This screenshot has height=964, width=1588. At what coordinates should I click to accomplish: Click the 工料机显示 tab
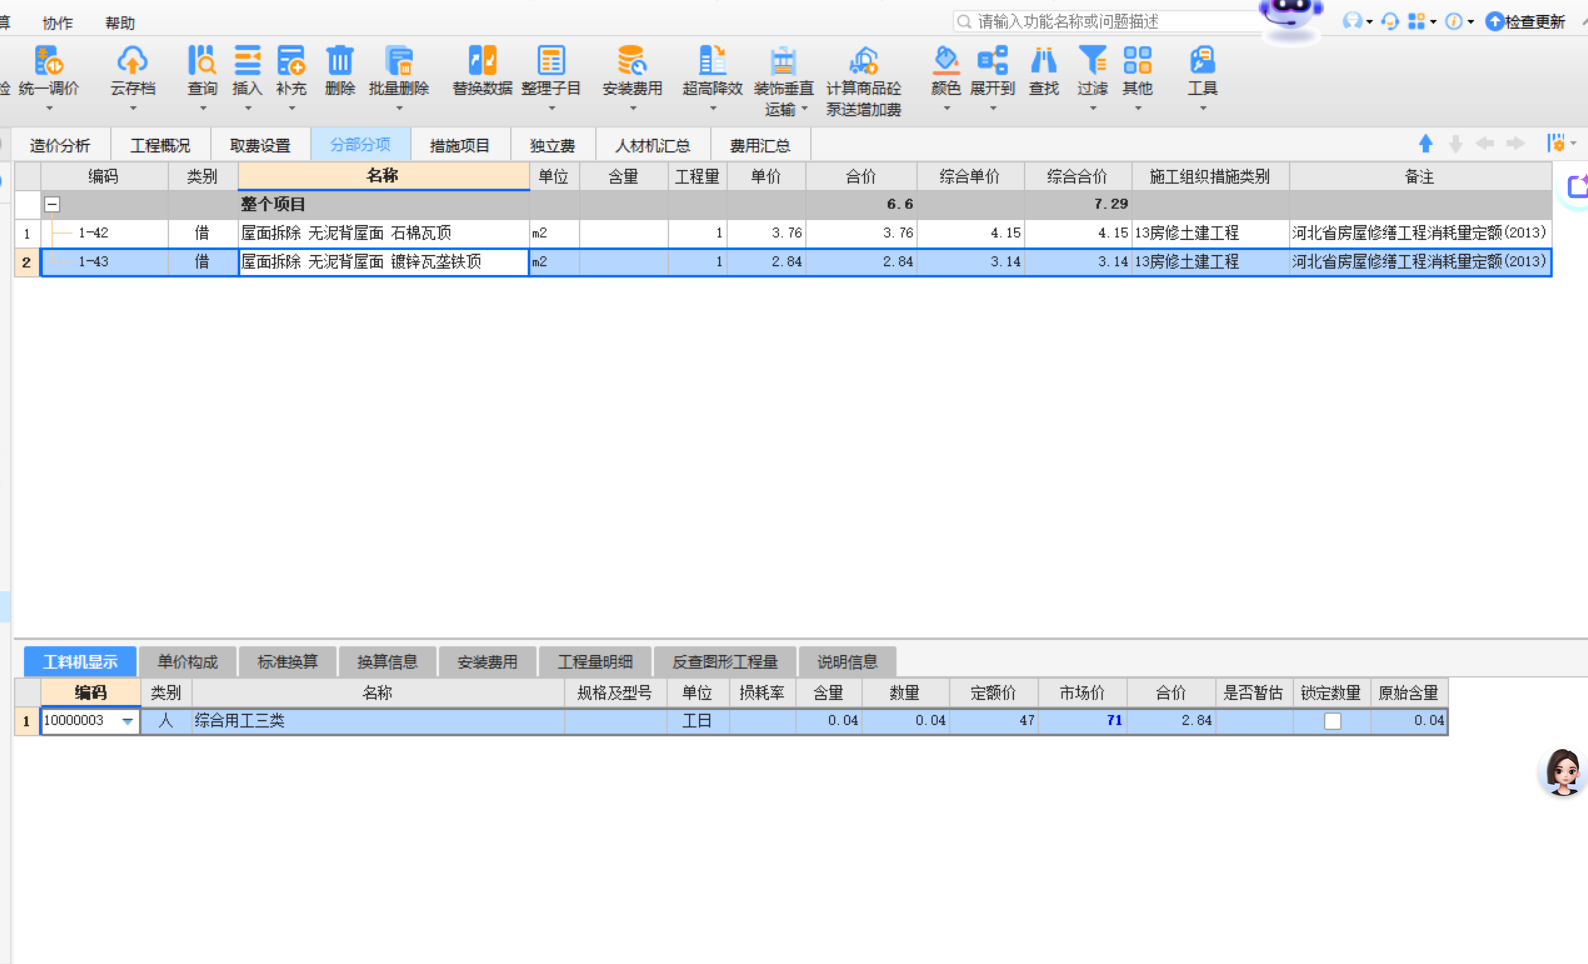click(80, 662)
